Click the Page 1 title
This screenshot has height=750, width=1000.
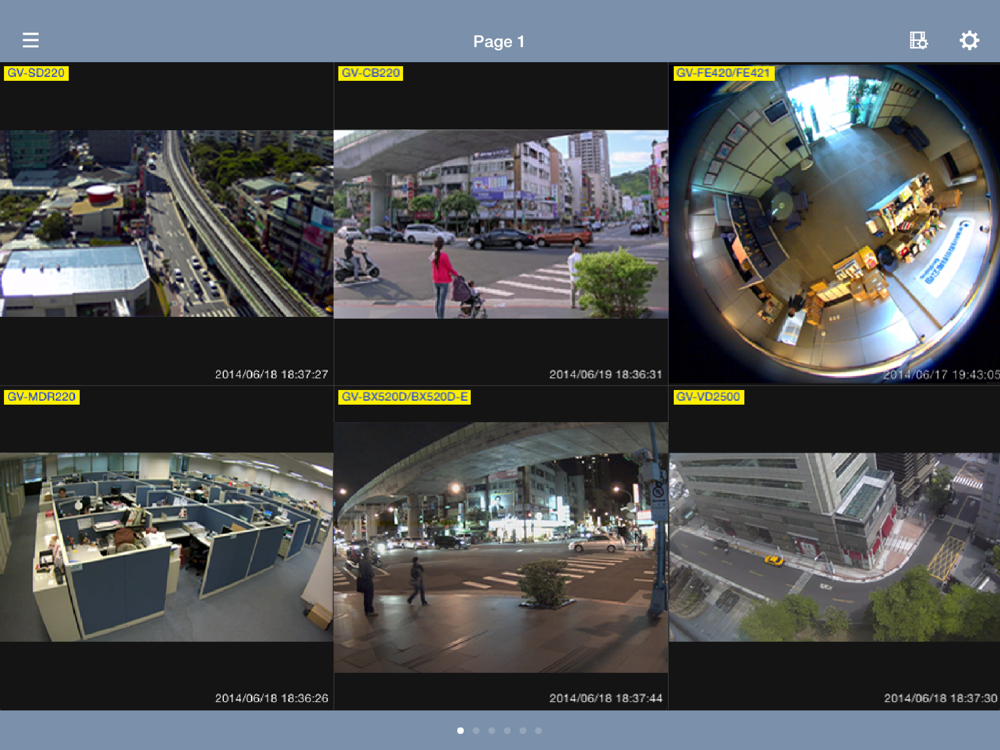coord(499,41)
